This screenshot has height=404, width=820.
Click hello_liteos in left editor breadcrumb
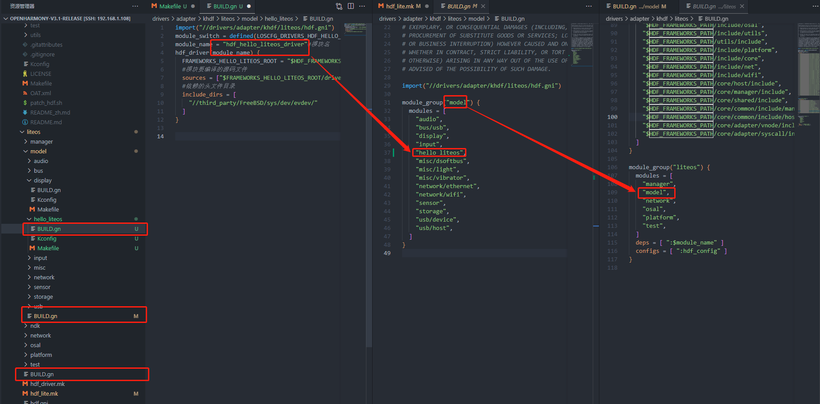point(280,18)
